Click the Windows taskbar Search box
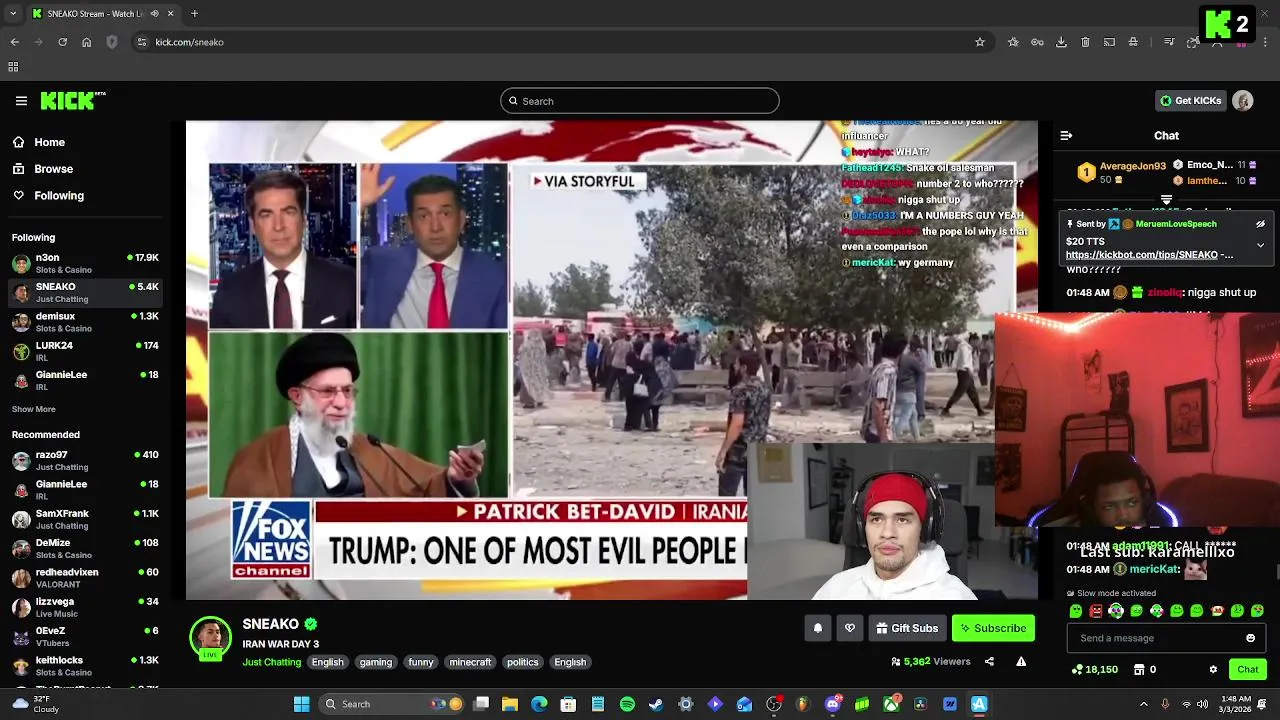 392,704
